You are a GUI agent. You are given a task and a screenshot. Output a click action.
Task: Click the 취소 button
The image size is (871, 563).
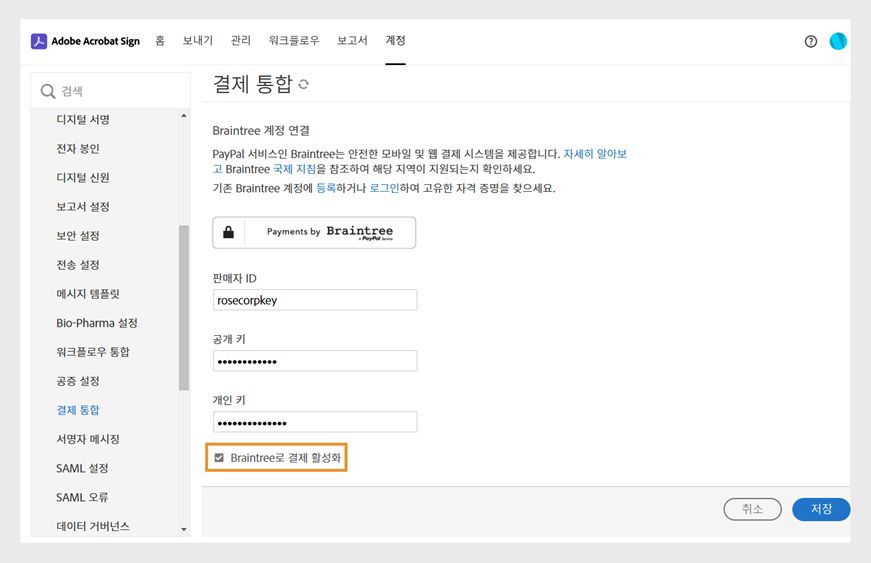752,509
